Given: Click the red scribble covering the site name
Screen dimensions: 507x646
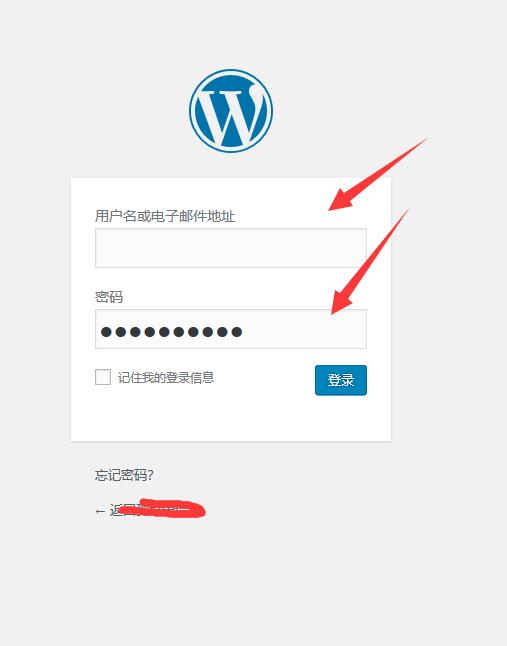Looking at the screenshot, I should pyautogui.click(x=163, y=509).
